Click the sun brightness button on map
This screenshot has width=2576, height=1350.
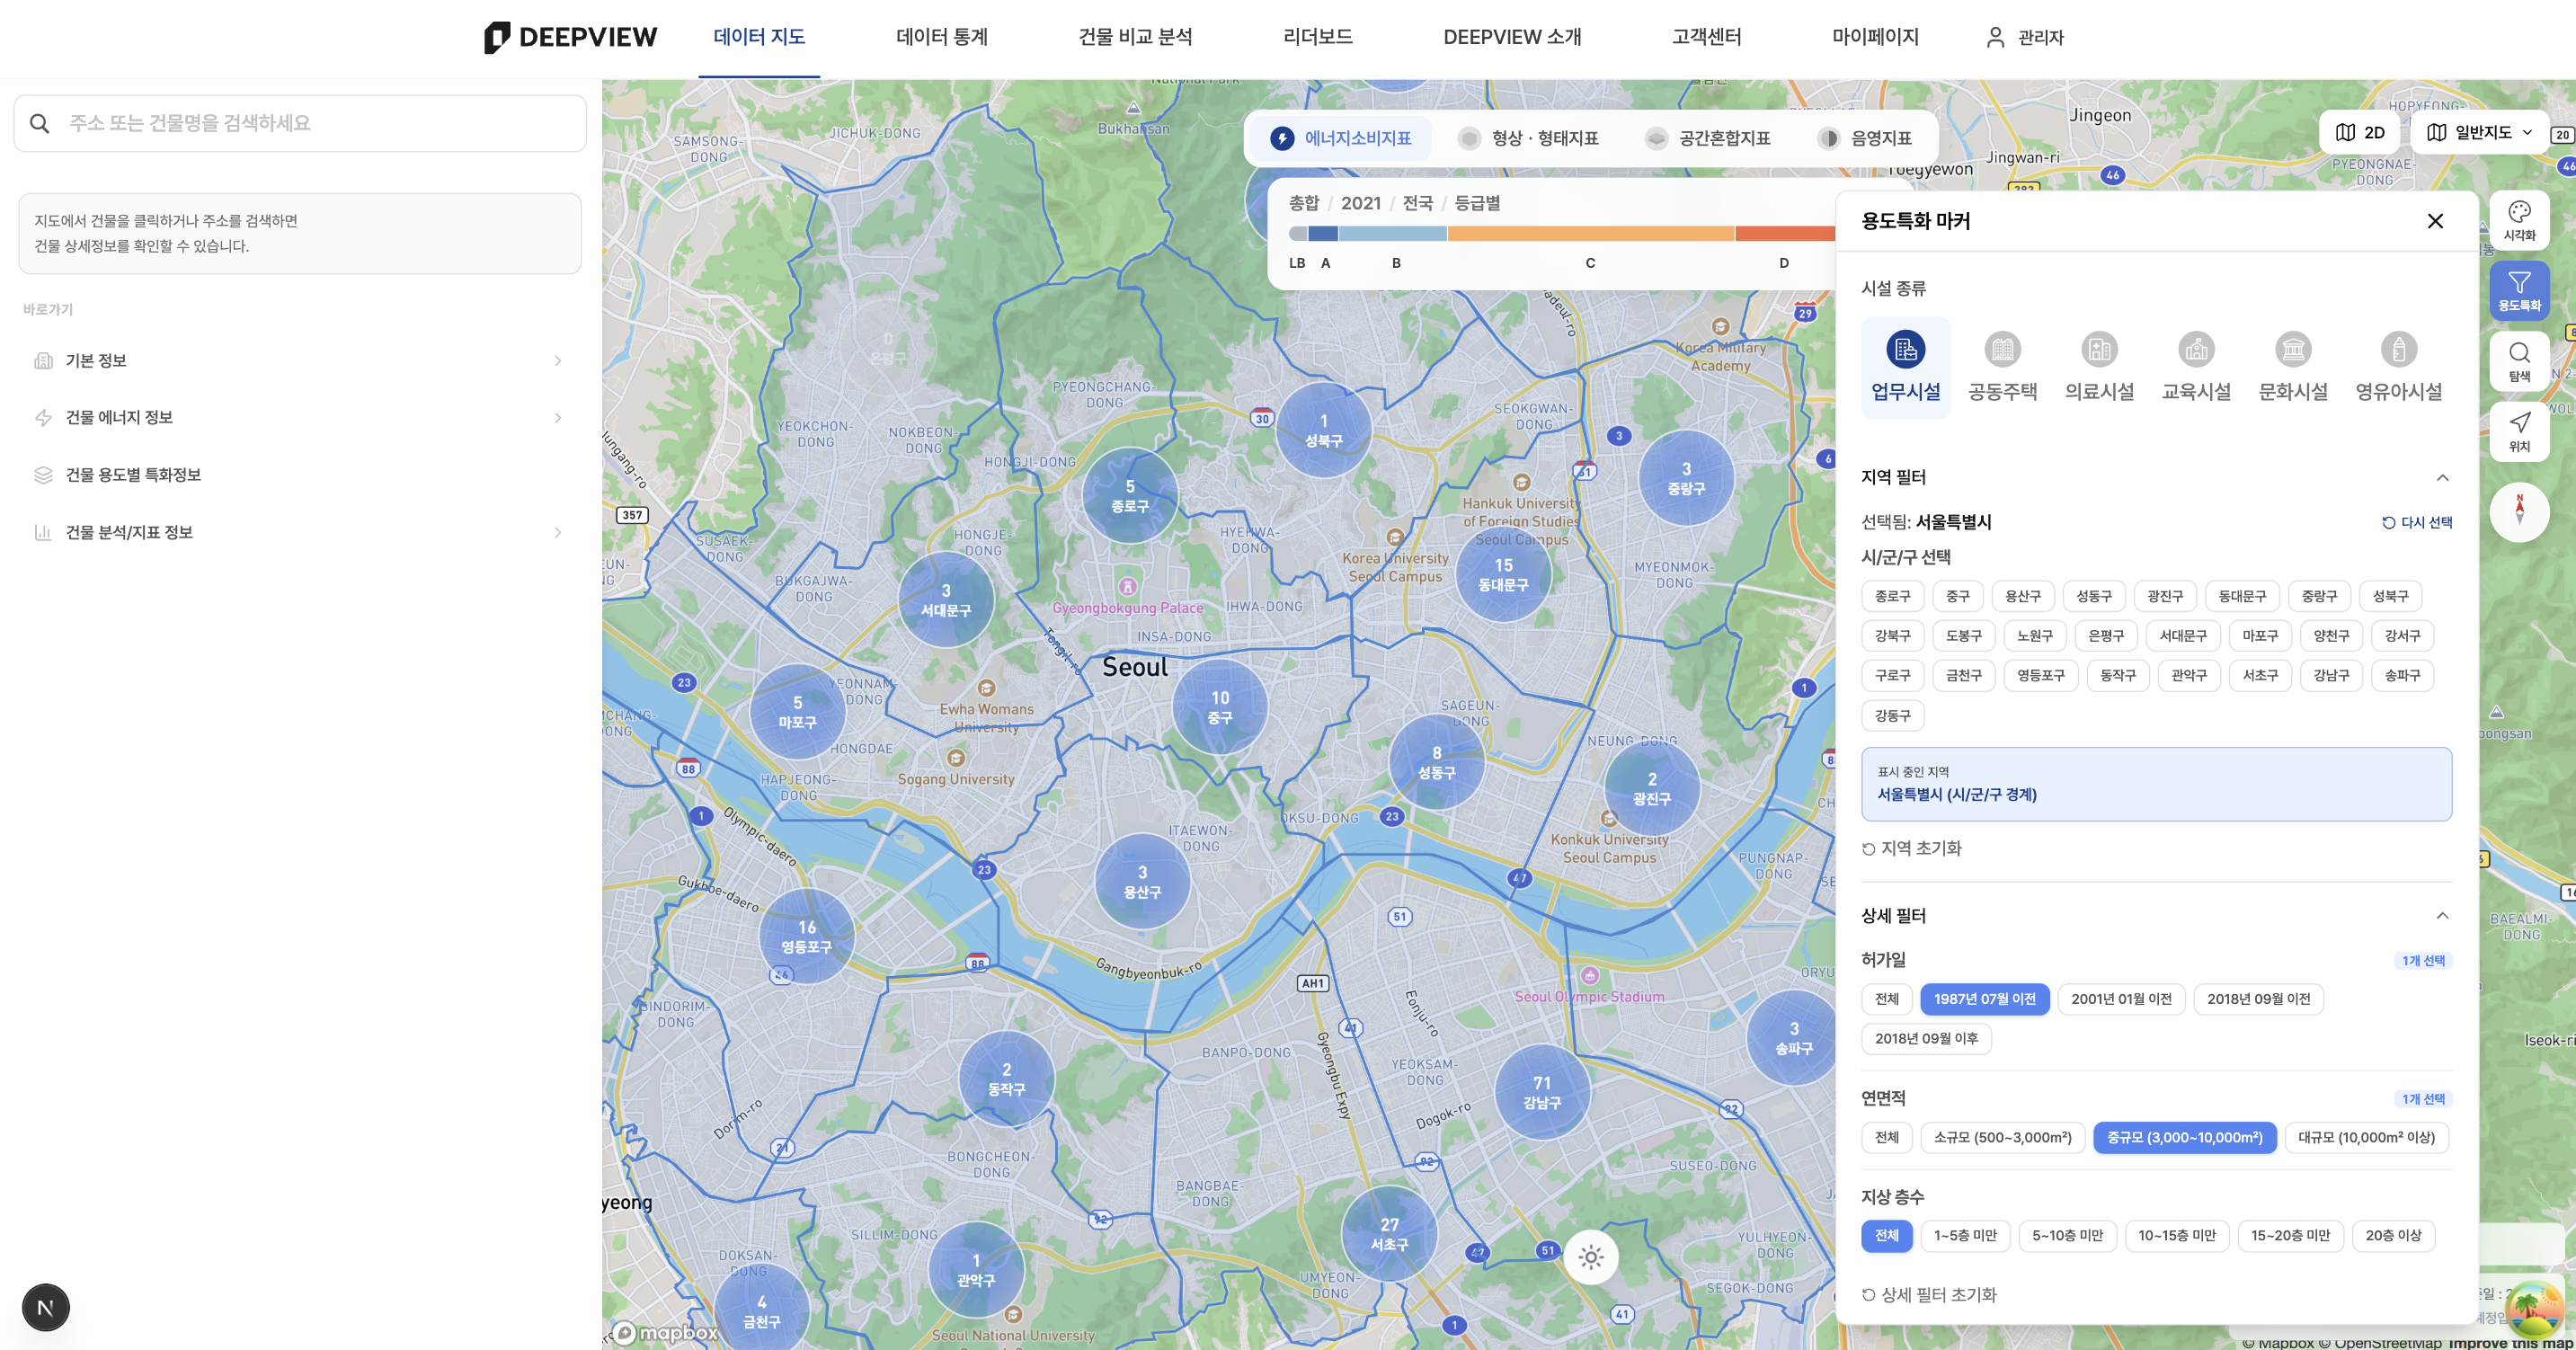point(1591,1257)
